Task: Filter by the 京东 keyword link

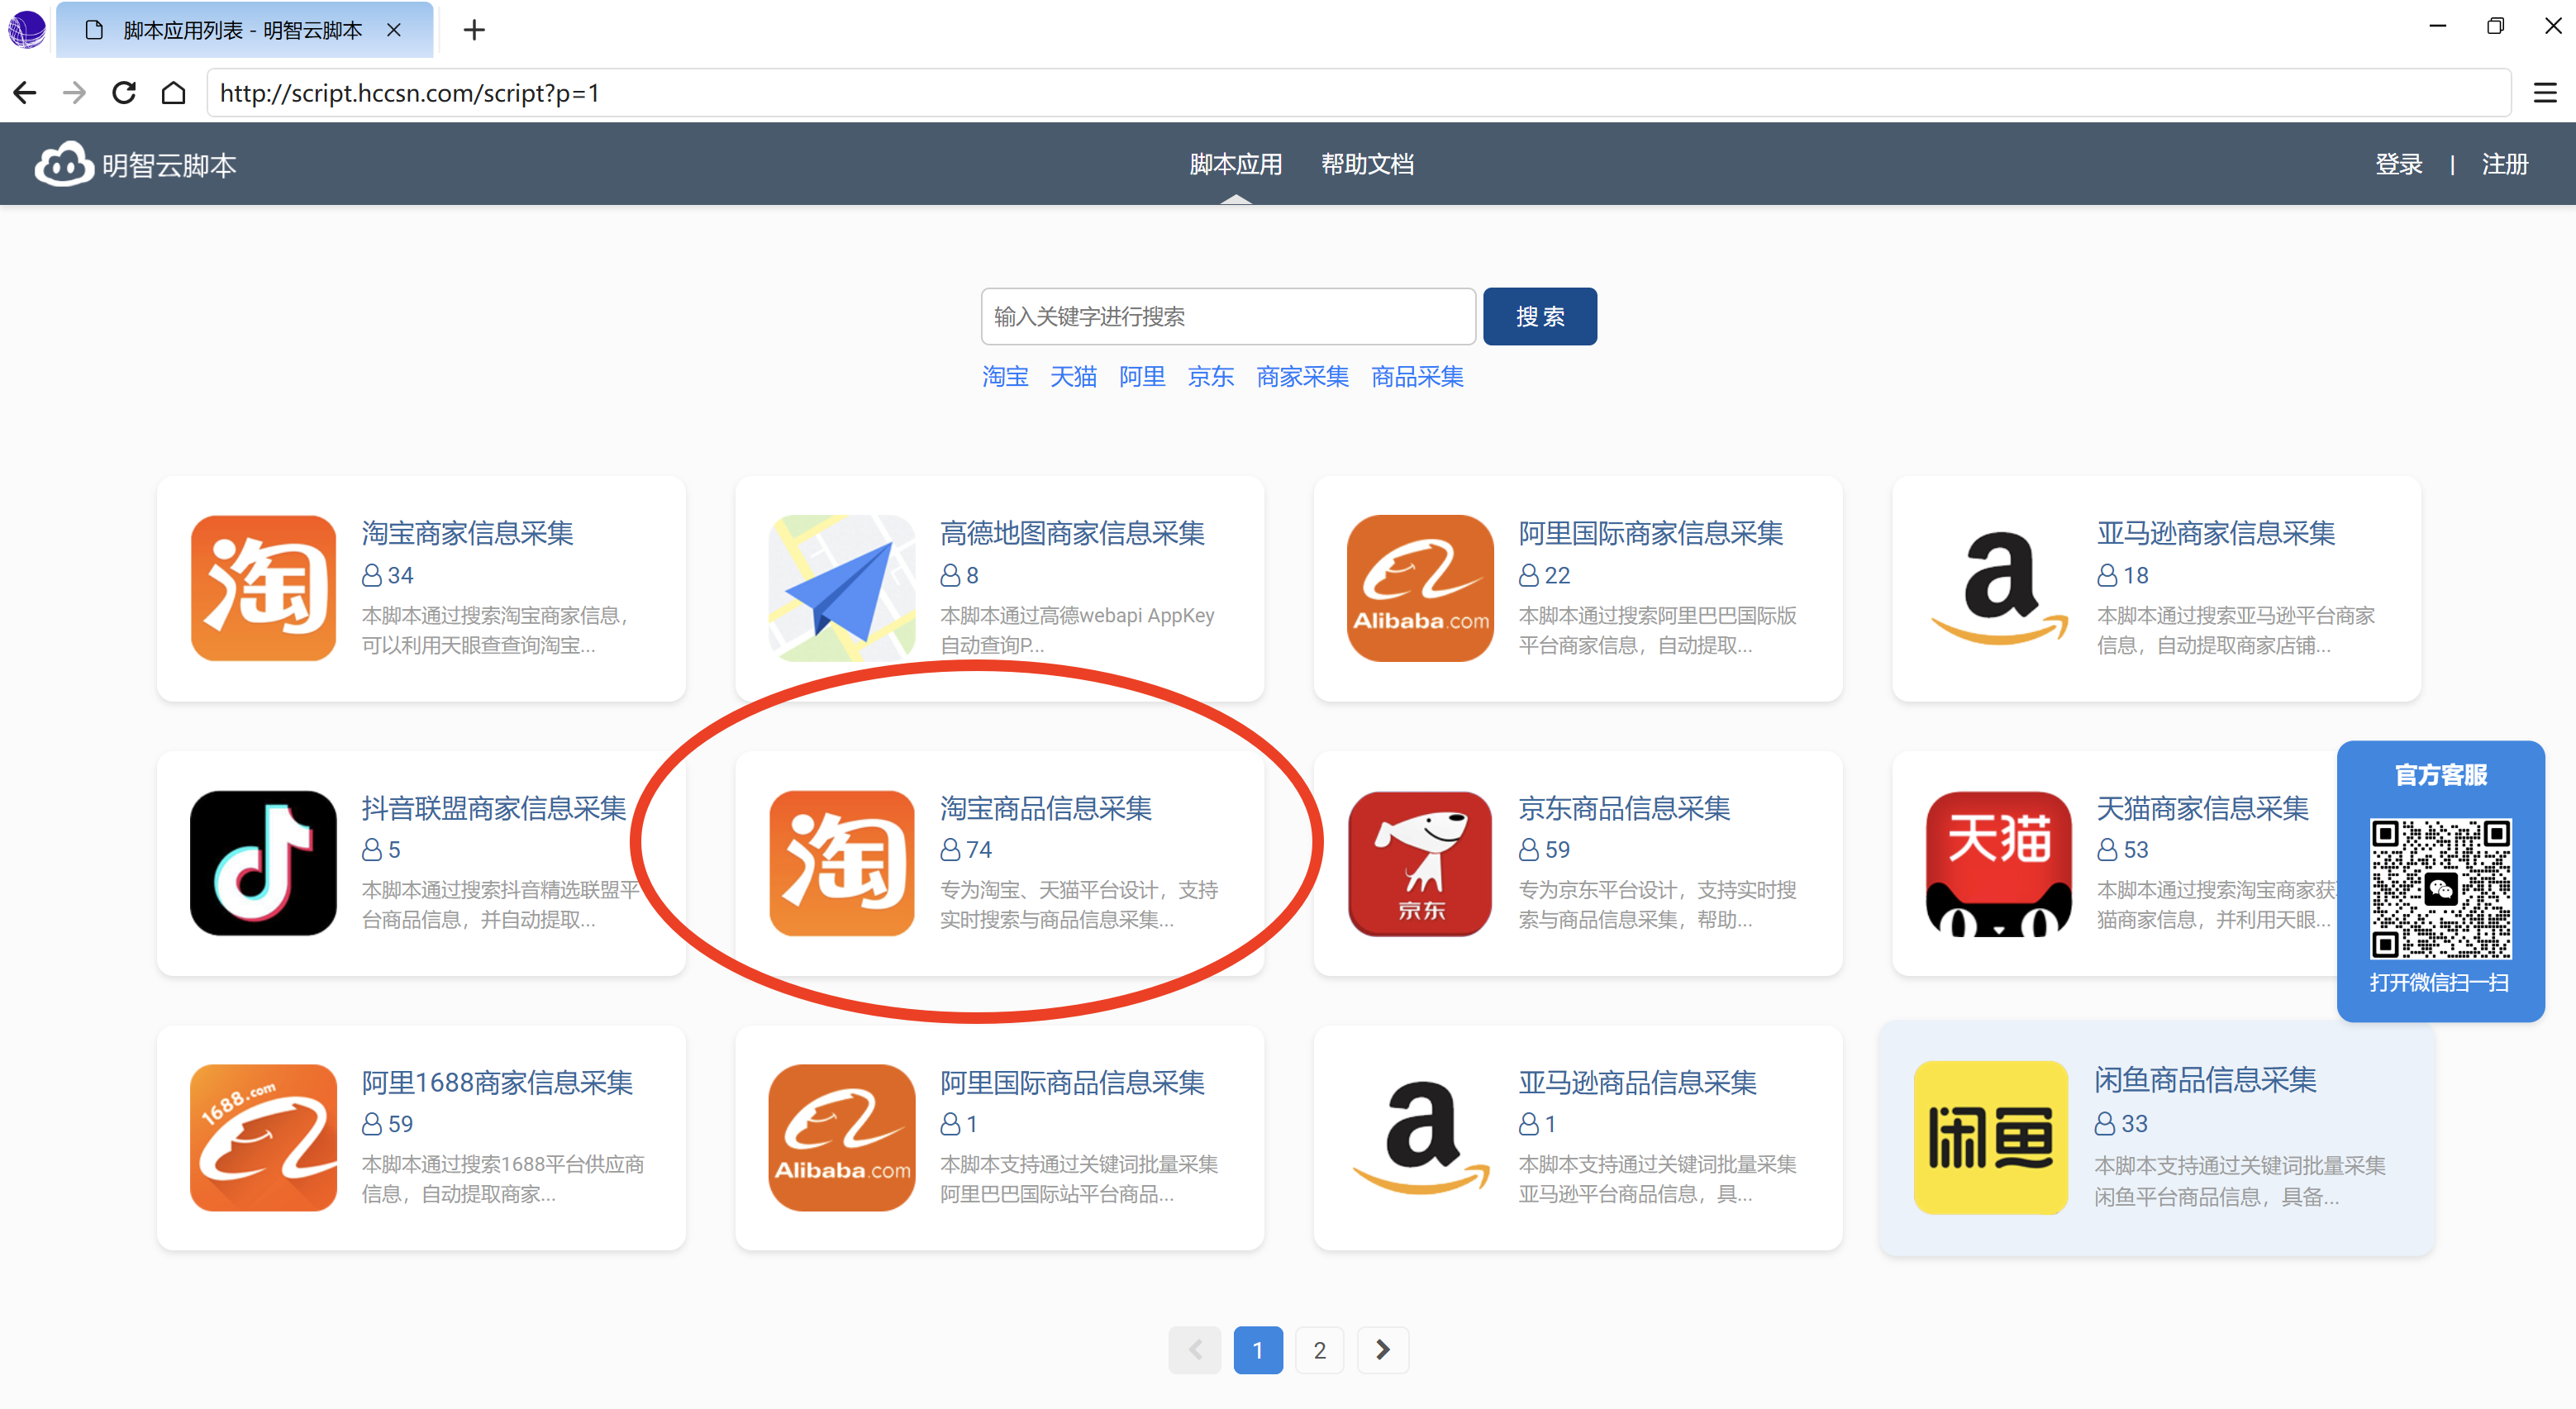Action: [1210, 377]
